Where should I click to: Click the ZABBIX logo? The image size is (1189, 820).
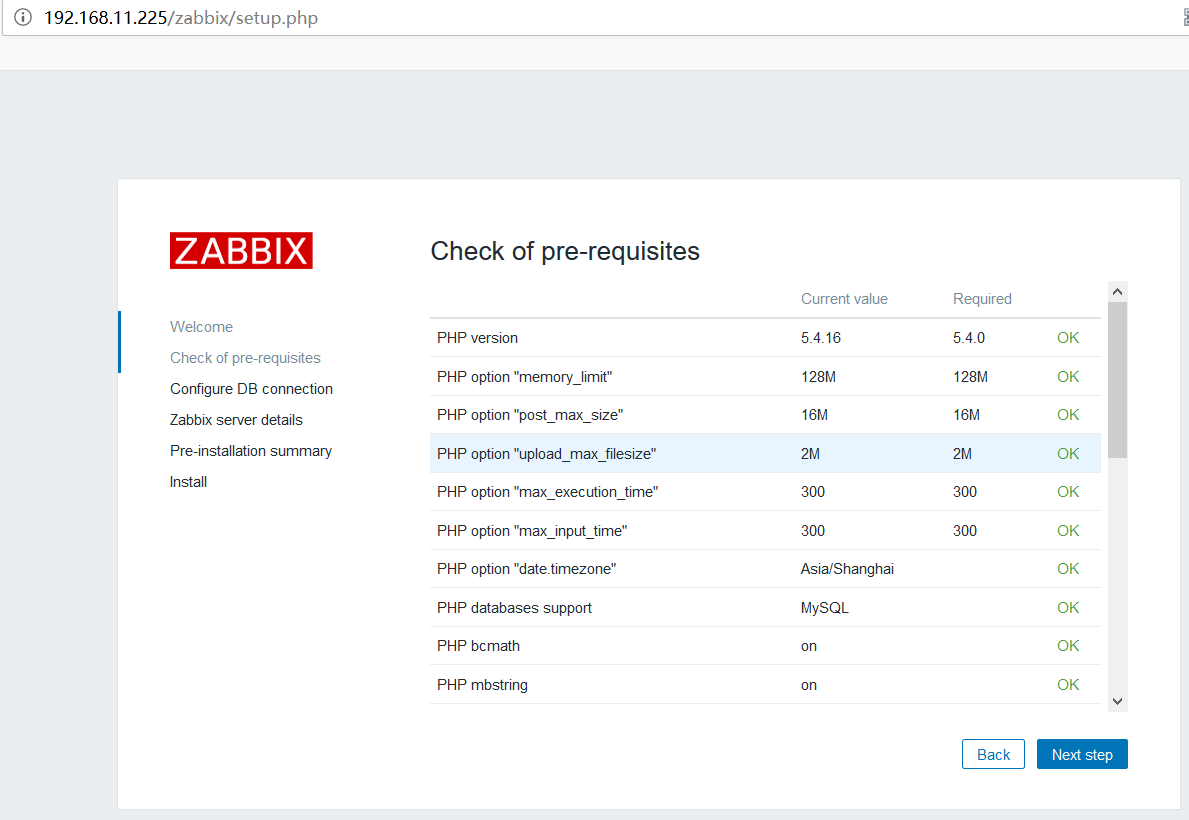tap(241, 251)
